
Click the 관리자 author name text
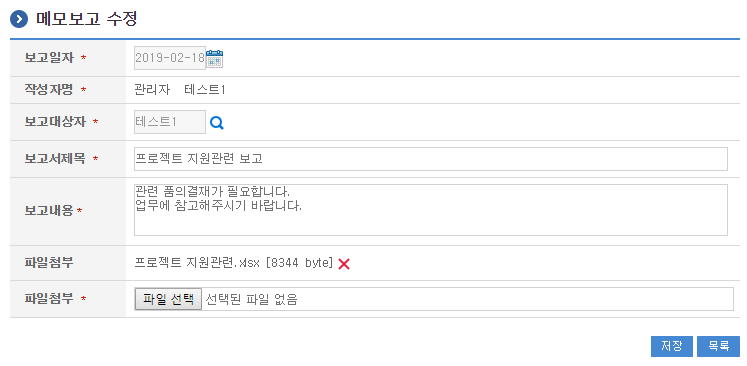pyautogui.click(x=152, y=90)
